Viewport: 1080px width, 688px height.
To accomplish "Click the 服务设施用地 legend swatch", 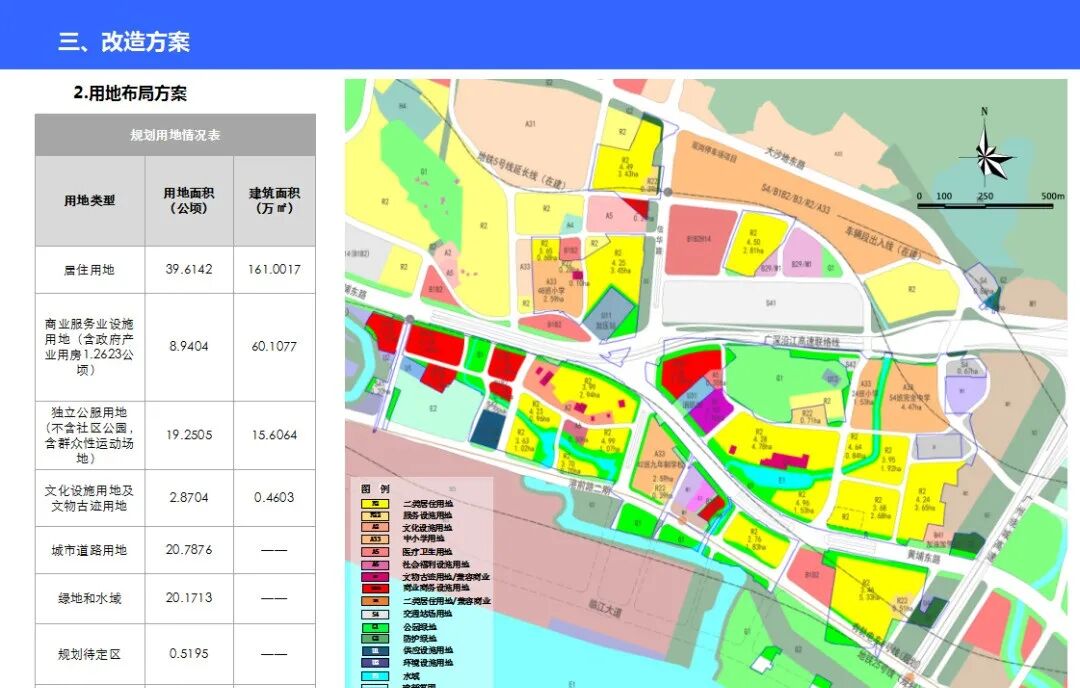I will point(375,515).
